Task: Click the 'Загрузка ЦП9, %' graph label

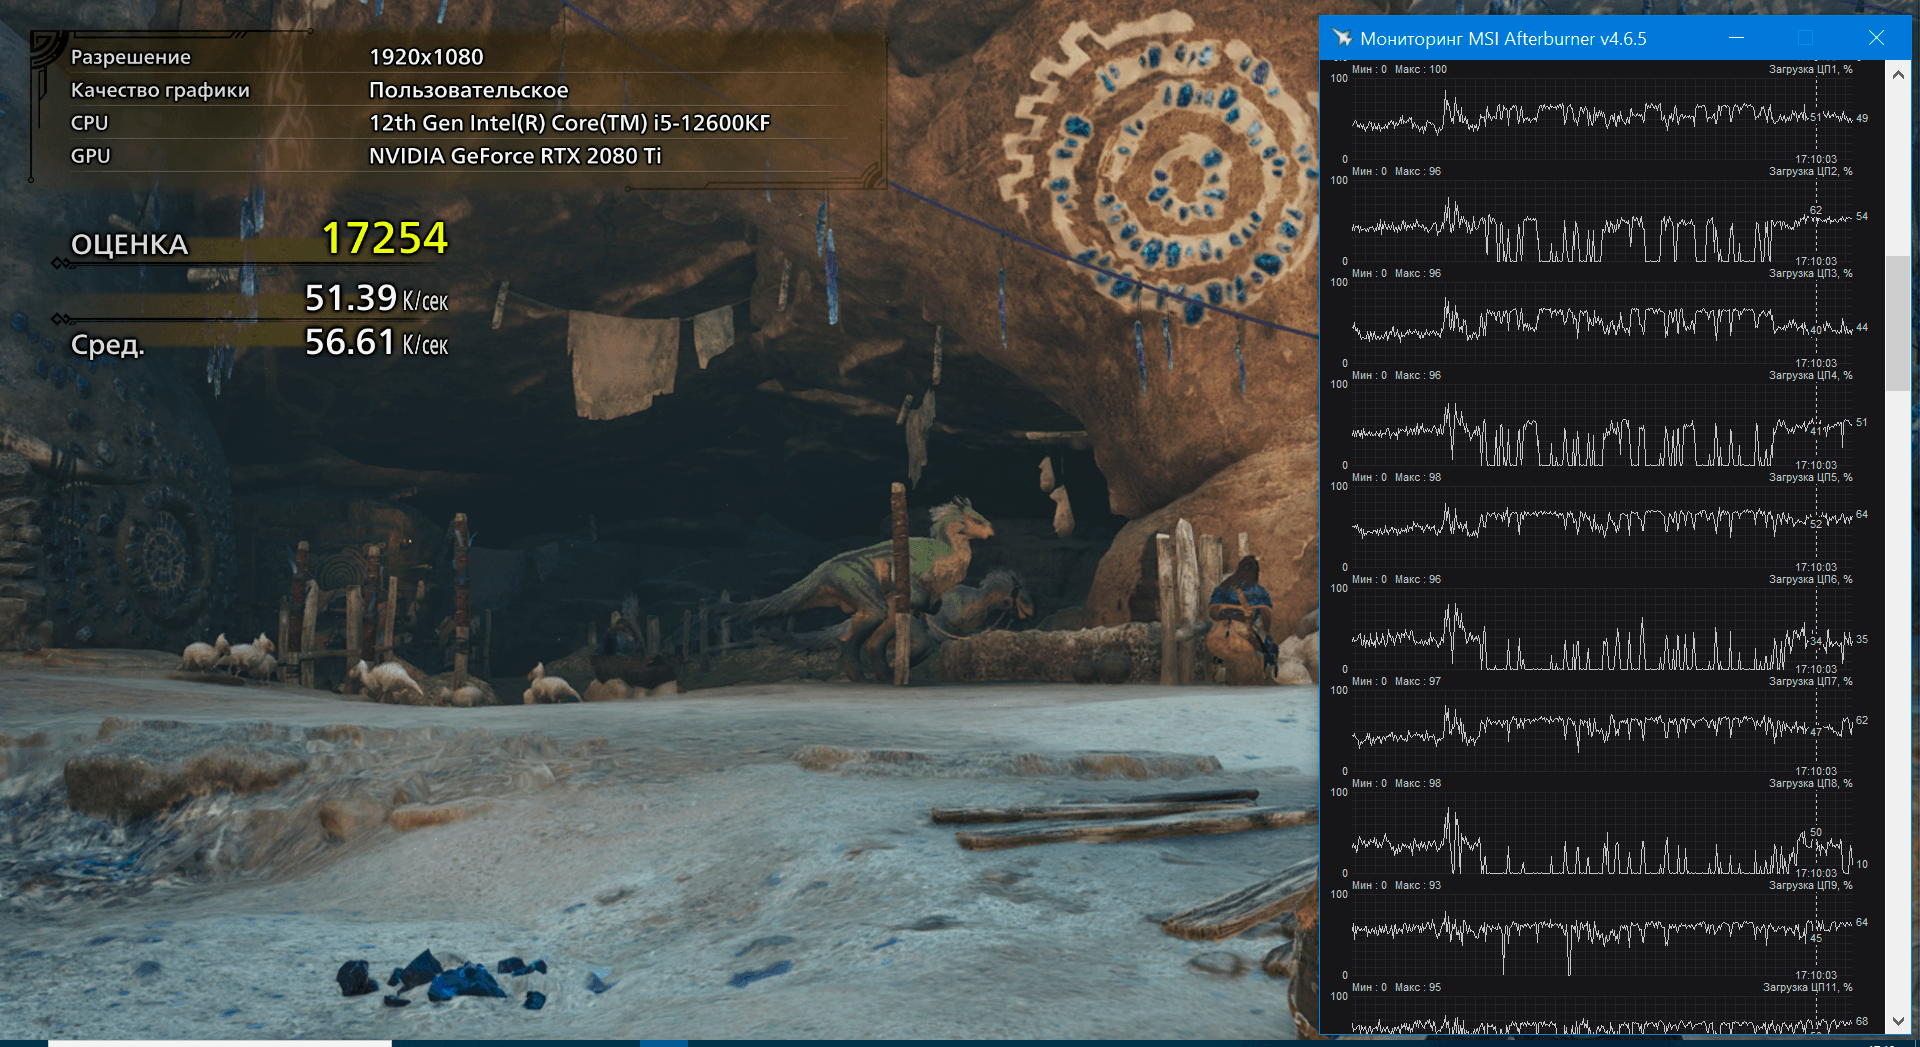Action: (x=1810, y=885)
